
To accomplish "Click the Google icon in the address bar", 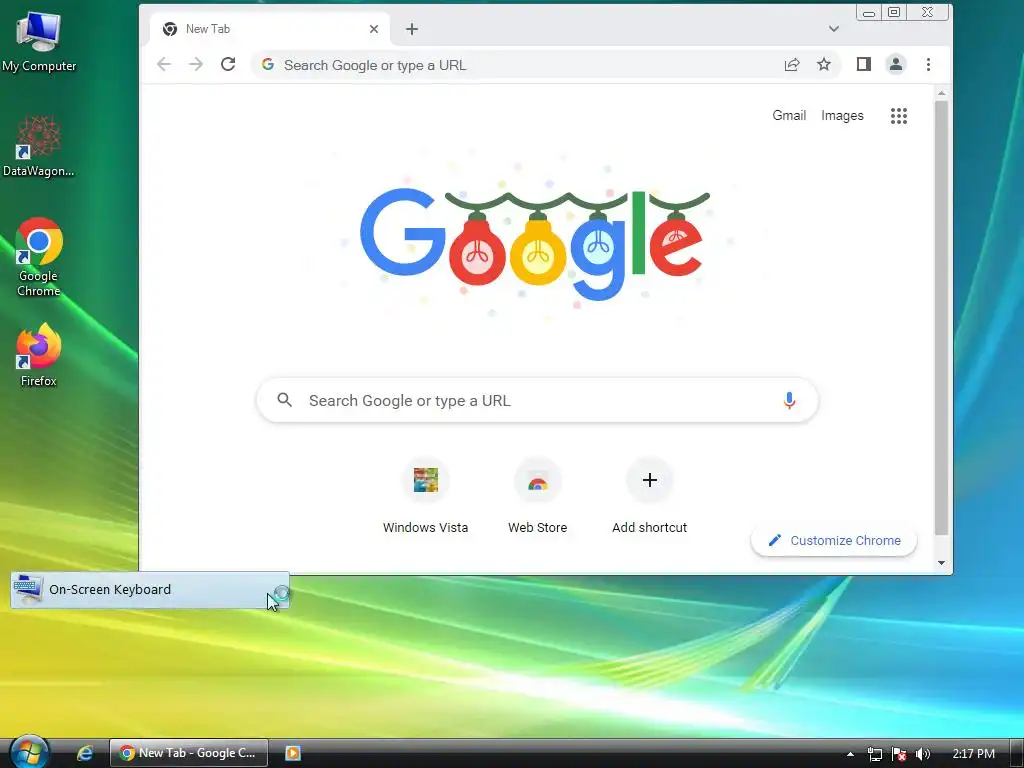I will 268,64.
